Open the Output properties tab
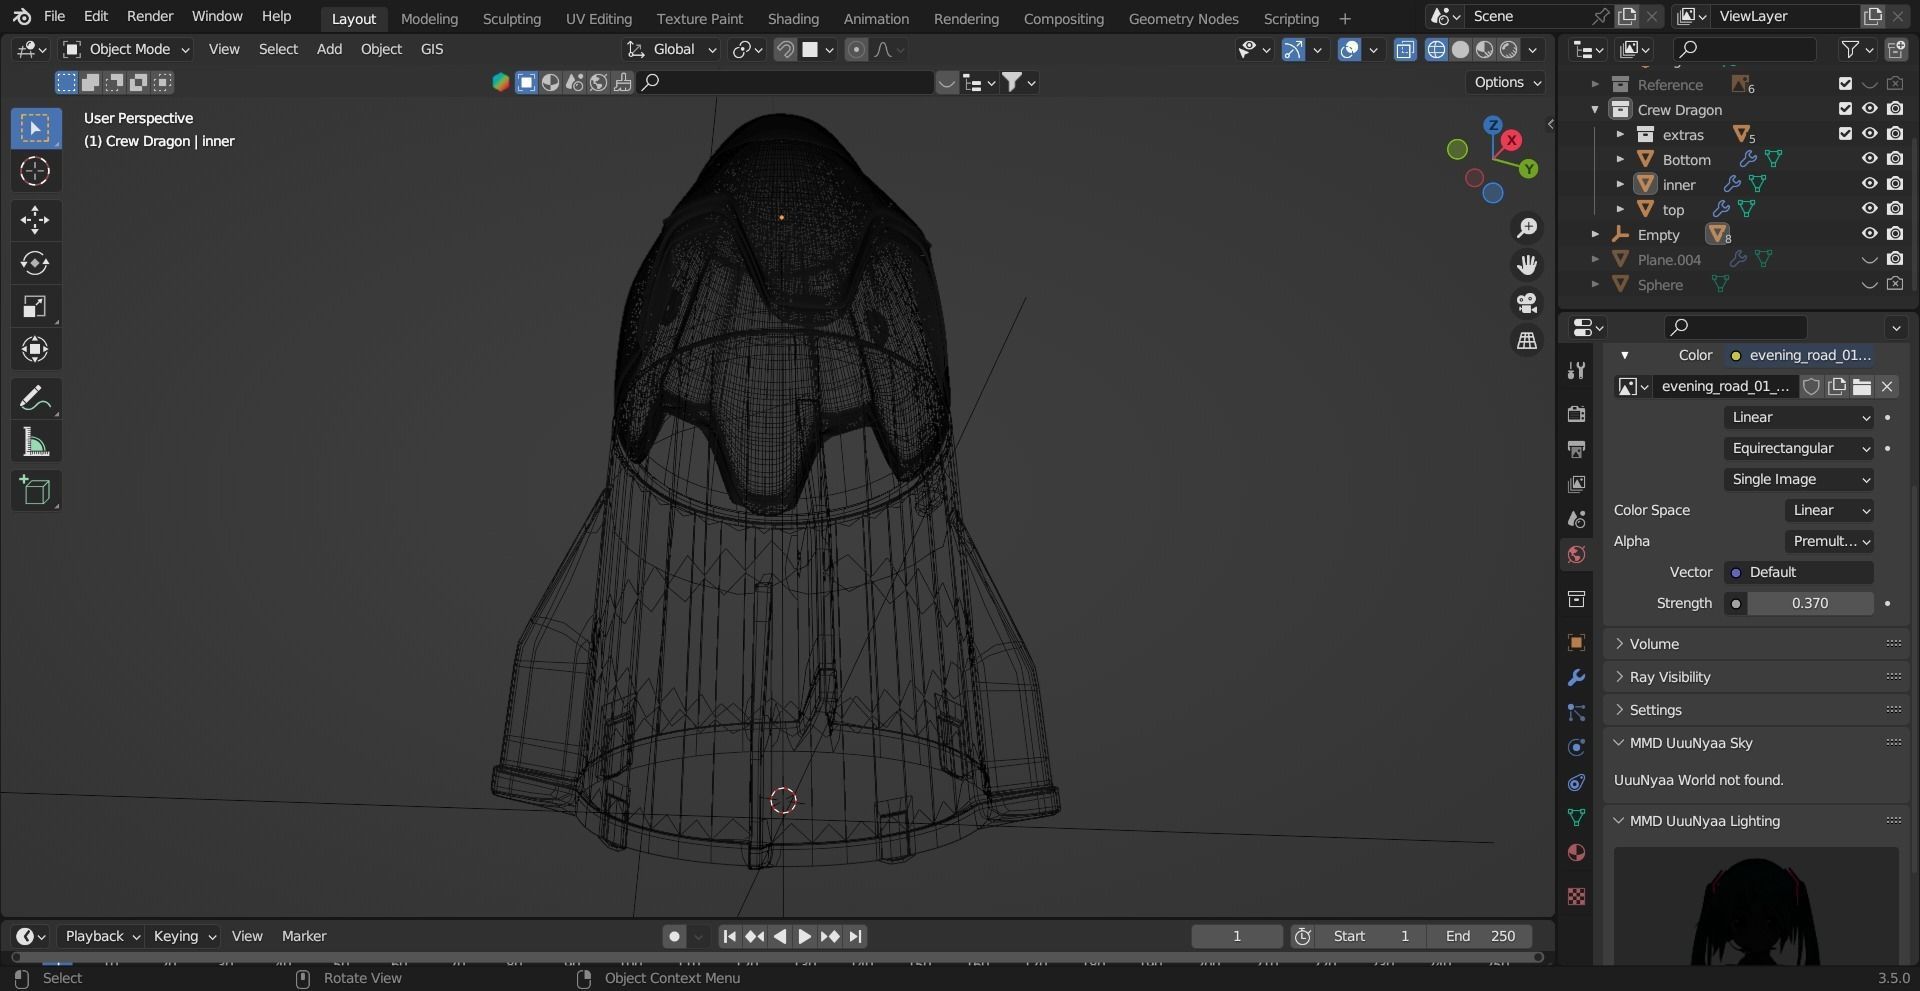The image size is (1920, 991). [x=1577, y=449]
